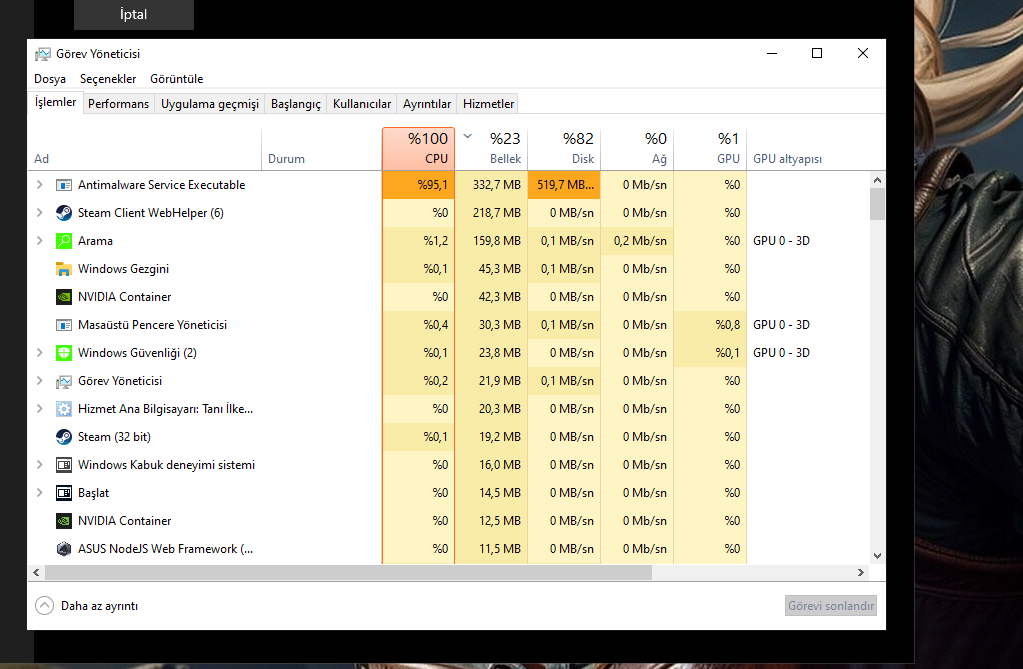The width and height of the screenshot is (1023, 669).
Task: Sort by the GPU percentage column header
Action: 710,149
